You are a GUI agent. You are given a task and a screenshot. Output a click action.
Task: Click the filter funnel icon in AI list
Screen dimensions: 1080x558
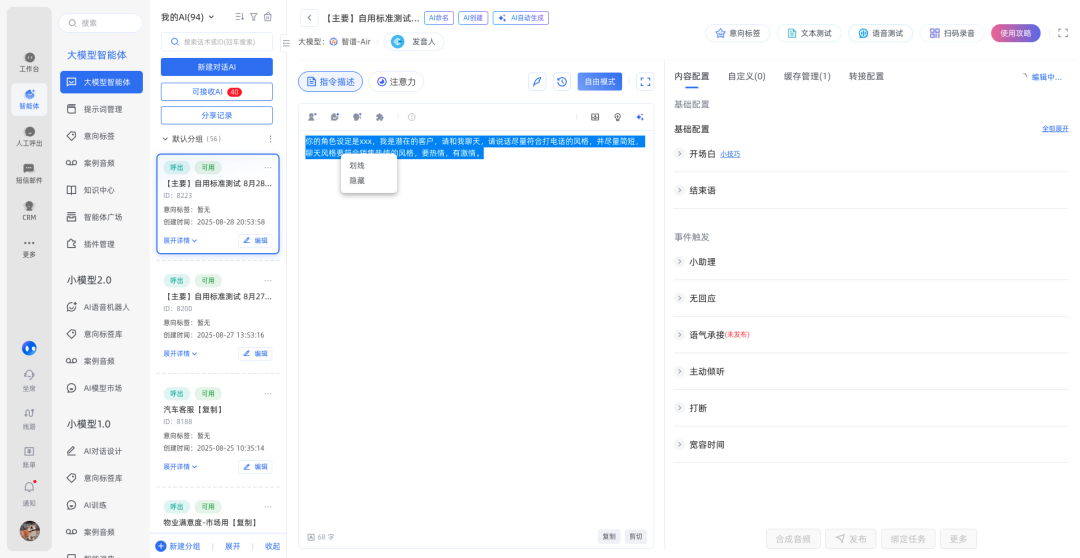coord(253,17)
